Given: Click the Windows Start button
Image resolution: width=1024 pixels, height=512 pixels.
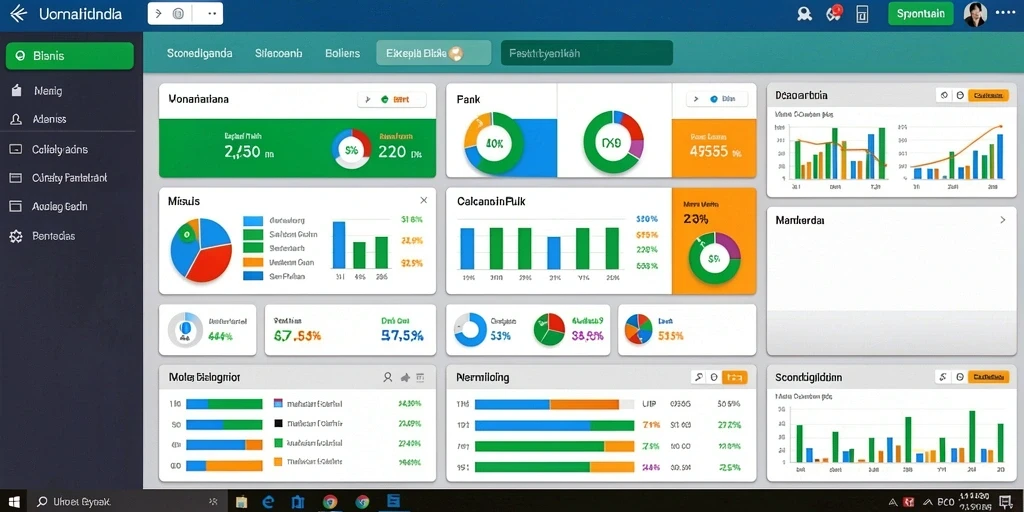Looking at the screenshot, I should click(x=14, y=502).
